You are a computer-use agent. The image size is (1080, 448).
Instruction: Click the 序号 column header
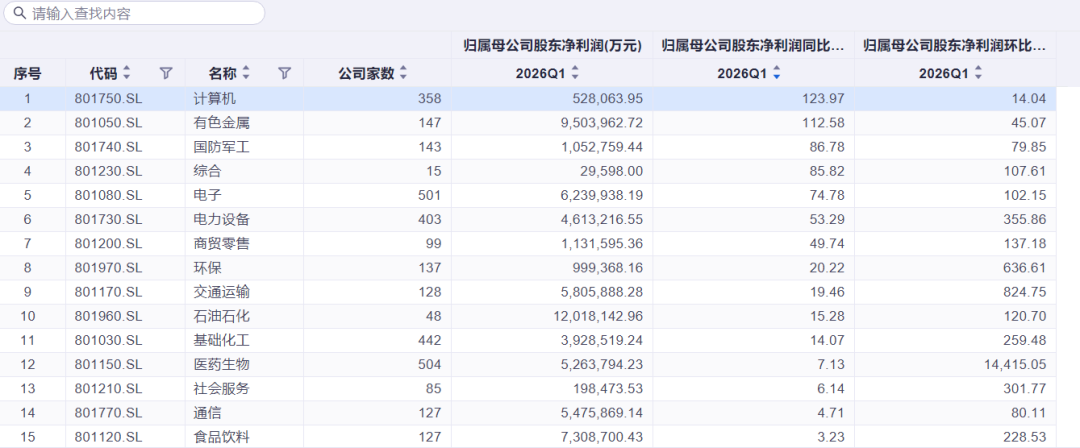pyautogui.click(x=28, y=74)
